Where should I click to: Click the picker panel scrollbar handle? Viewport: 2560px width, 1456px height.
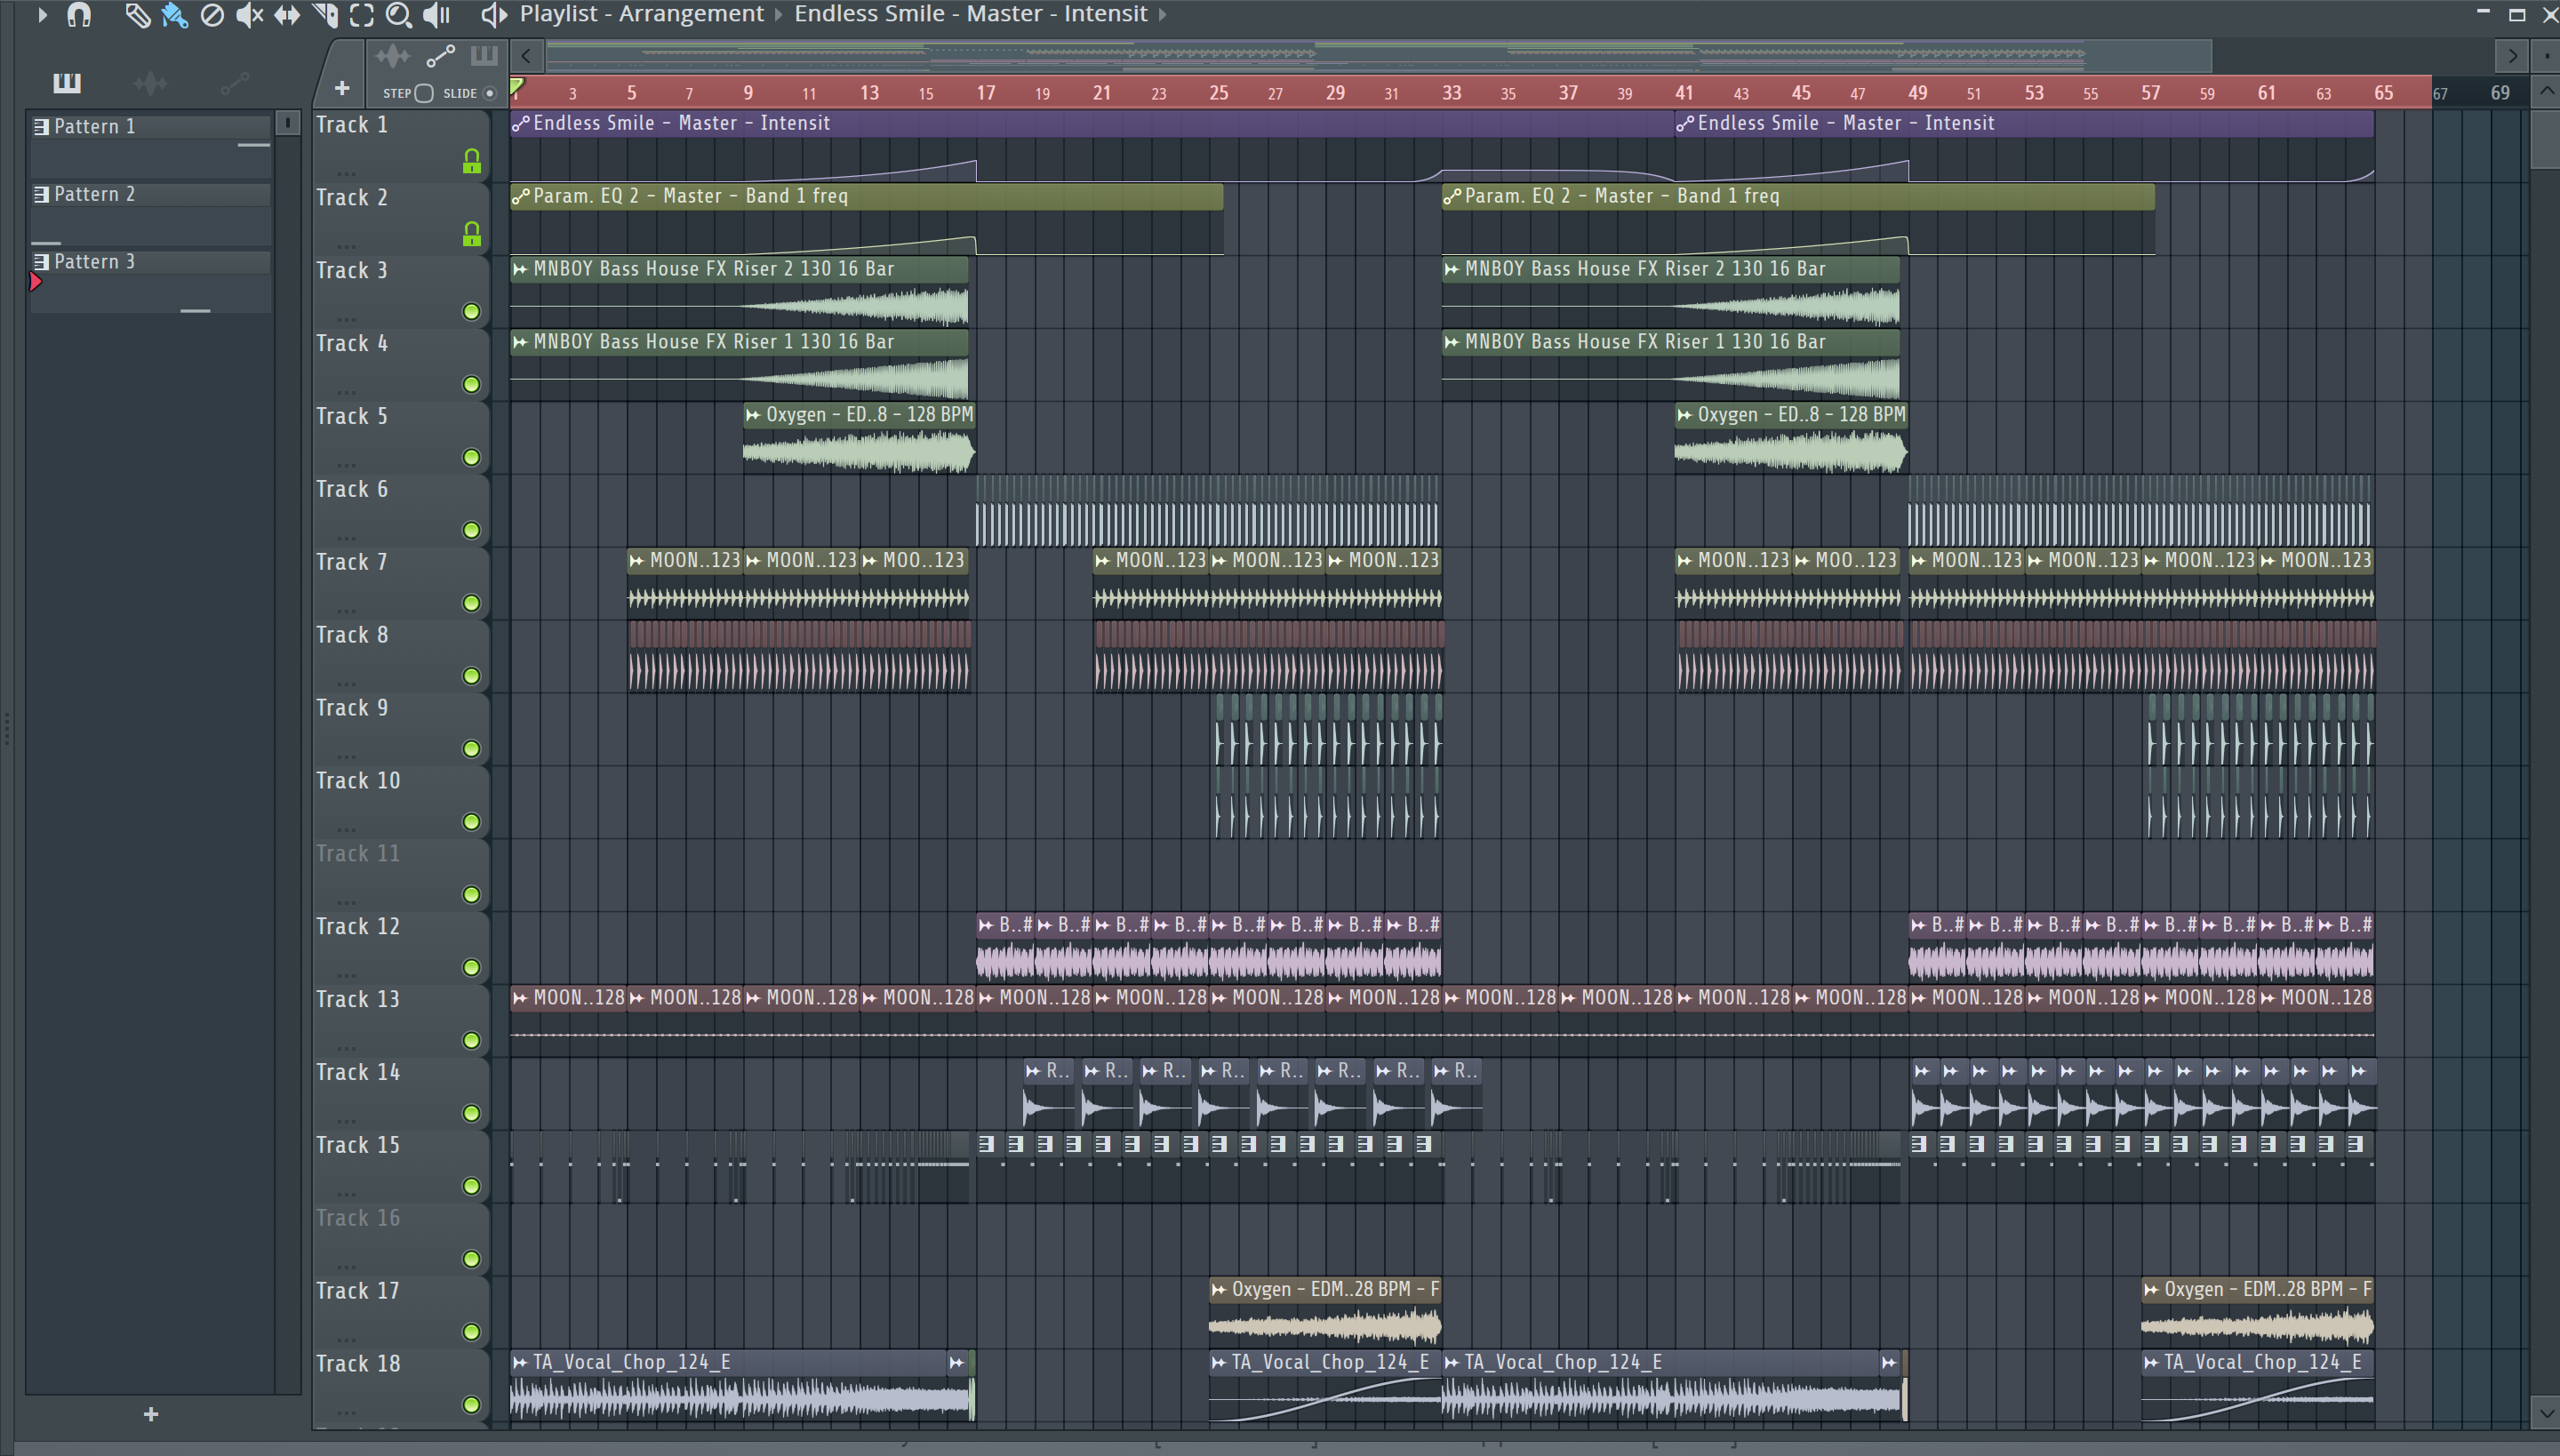pos(287,122)
